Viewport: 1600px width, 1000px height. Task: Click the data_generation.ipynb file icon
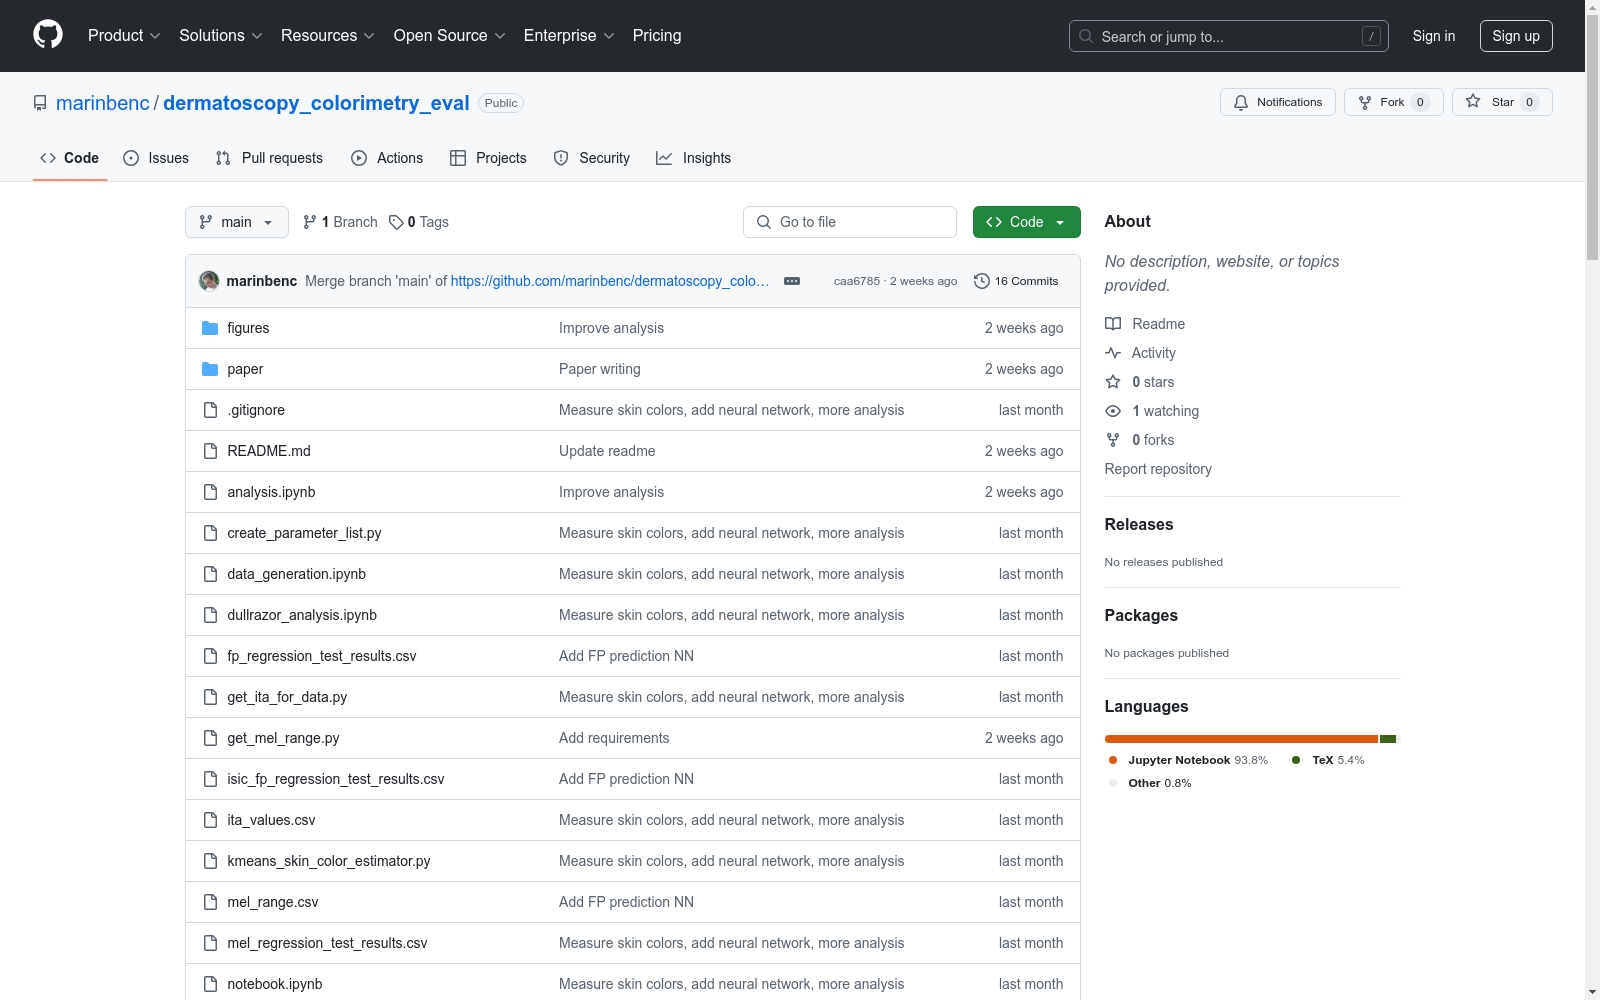[210, 574]
